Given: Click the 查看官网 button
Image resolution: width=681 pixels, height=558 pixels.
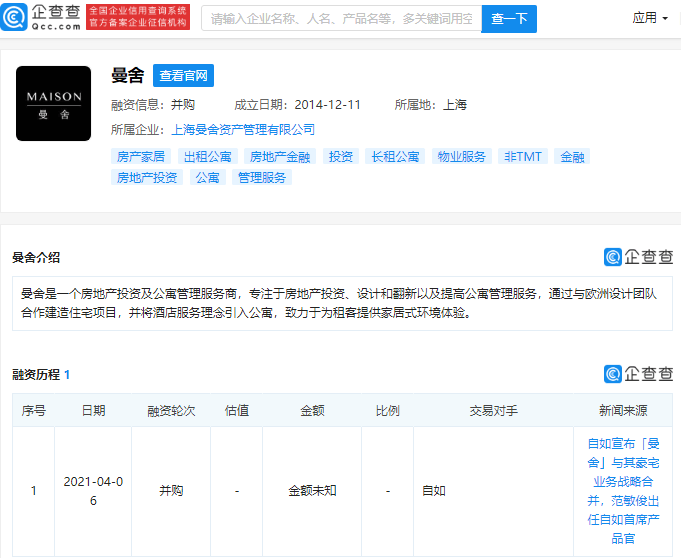Looking at the screenshot, I should click(x=183, y=76).
